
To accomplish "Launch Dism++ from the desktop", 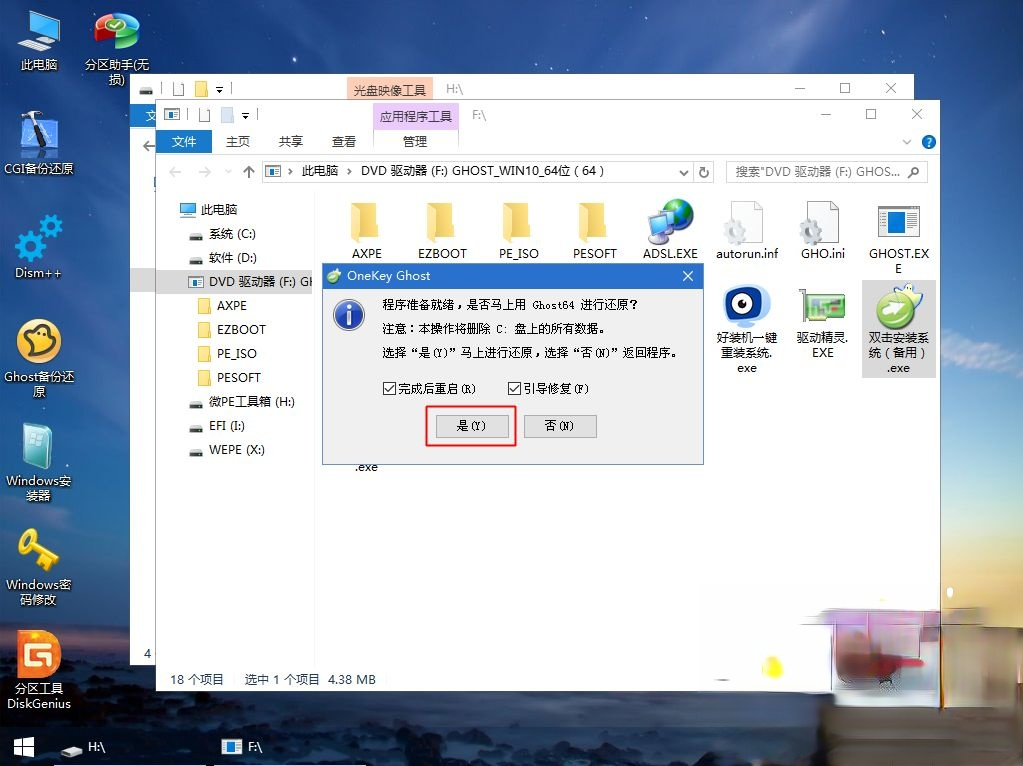I will point(38,247).
